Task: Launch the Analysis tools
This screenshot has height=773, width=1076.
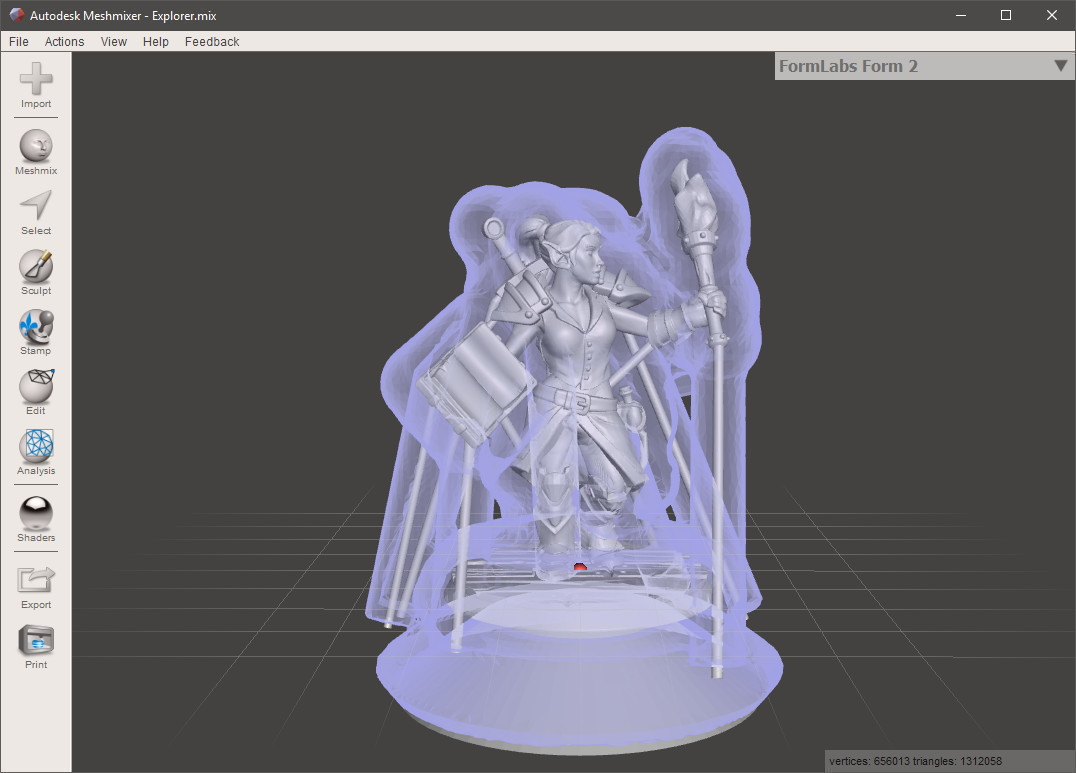Action: (x=36, y=447)
